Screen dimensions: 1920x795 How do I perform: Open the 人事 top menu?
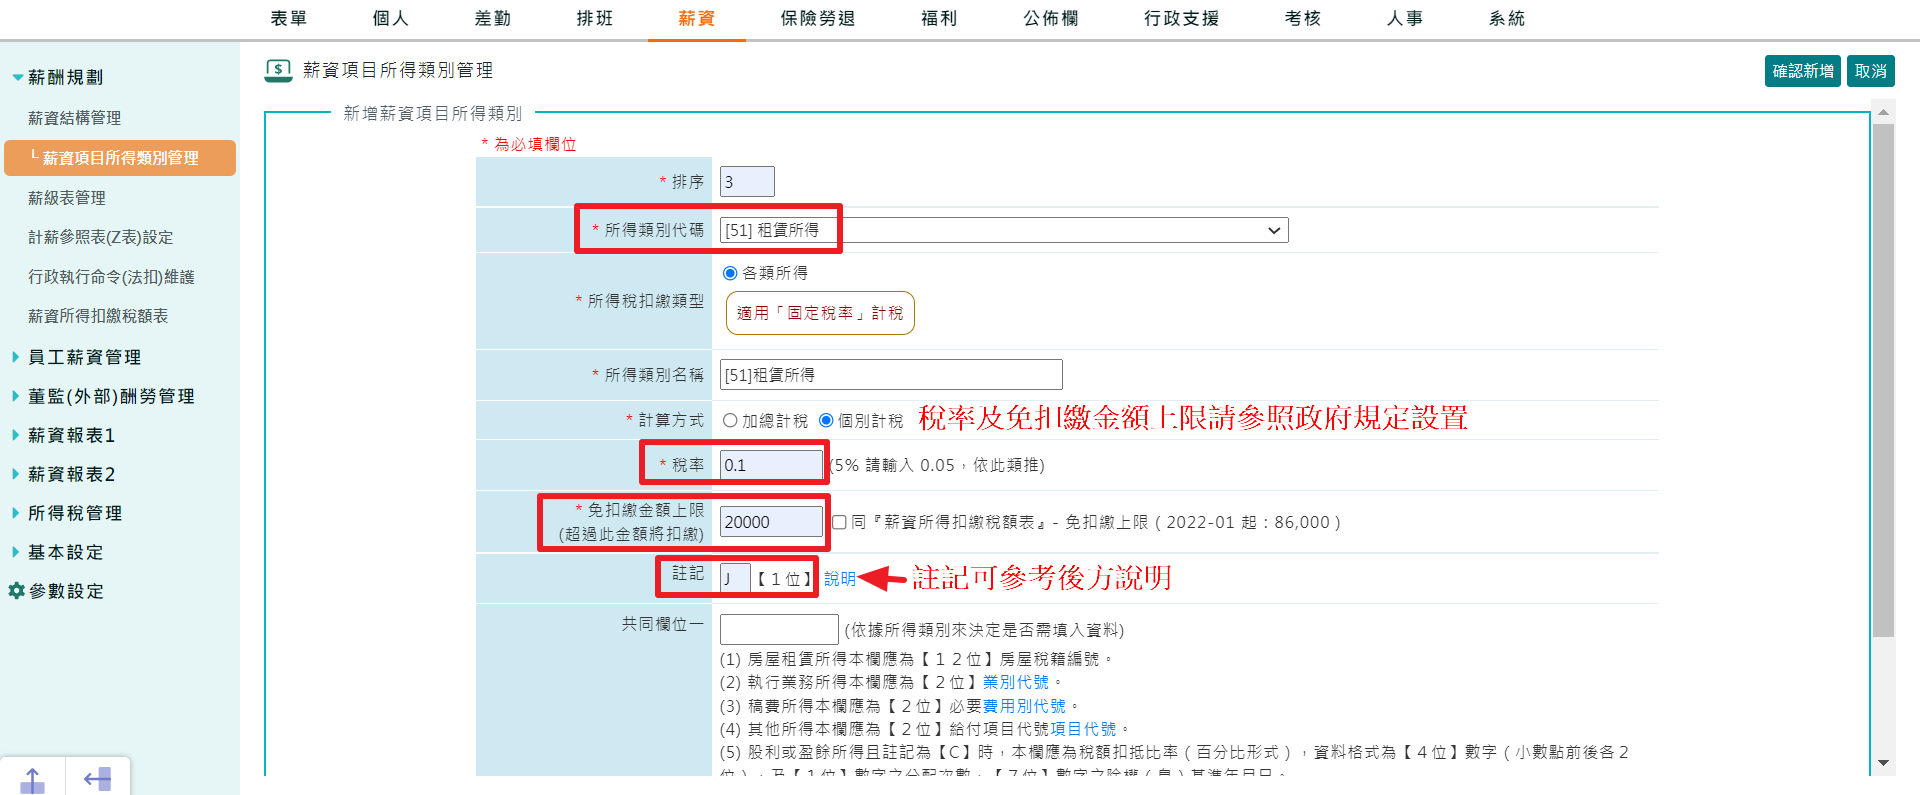click(1405, 18)
